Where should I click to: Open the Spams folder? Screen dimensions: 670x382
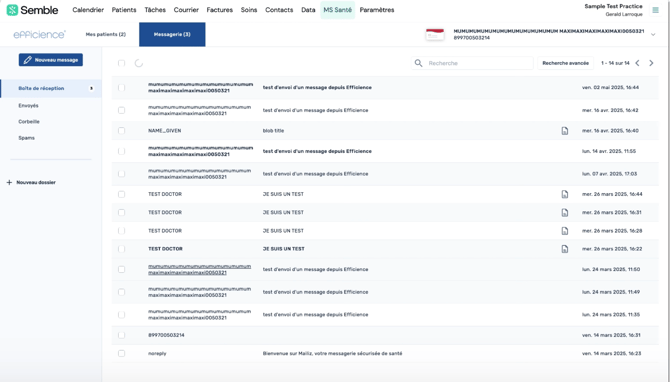26,138
